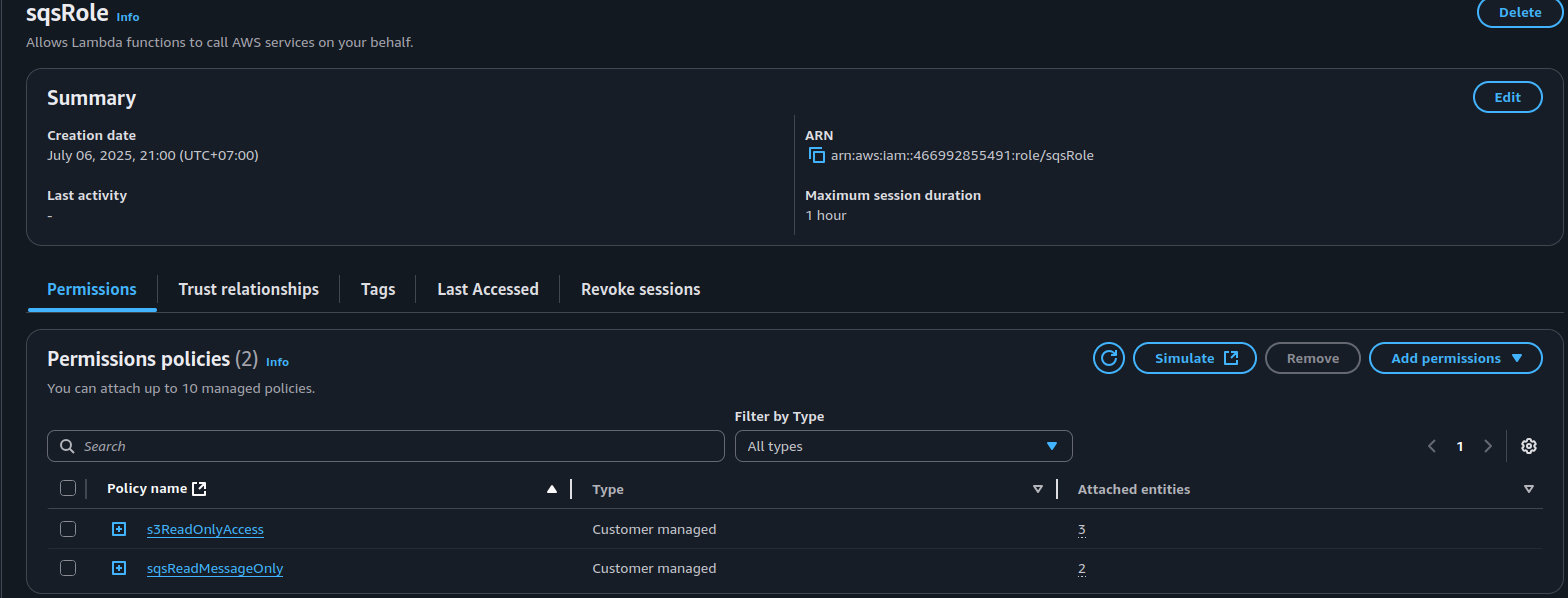Copy the role ARN with copy icon
The width and height of the screenshot is (1568, 598).
pyautogui.click(x=816, y=156)
